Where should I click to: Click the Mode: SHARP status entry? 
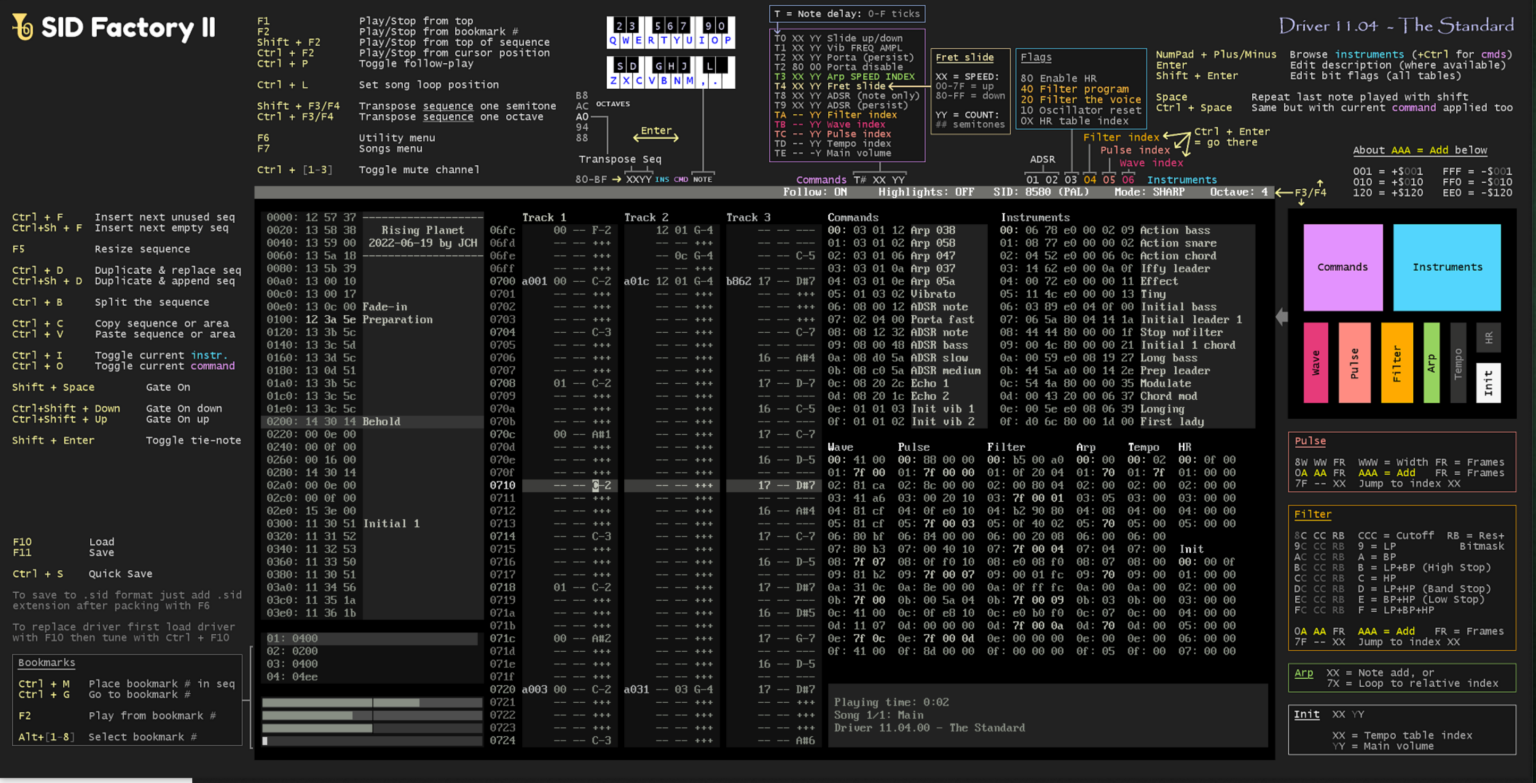point(1149,192)
